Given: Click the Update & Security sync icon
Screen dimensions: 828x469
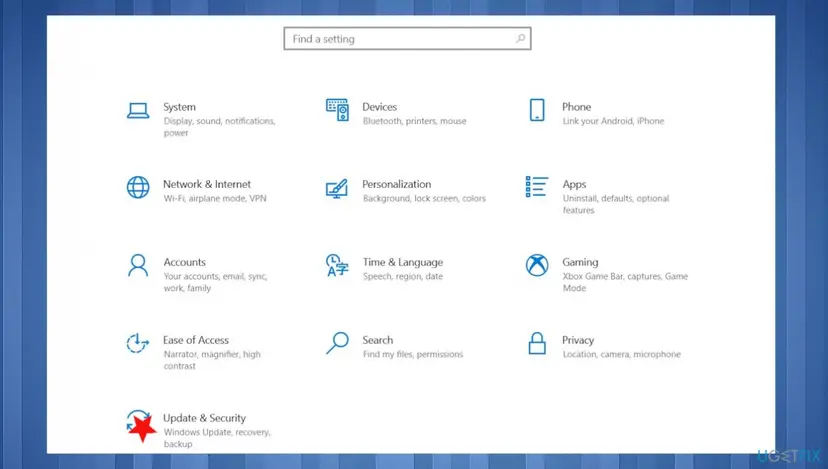Looking at the screenshot, I should tap(139, 424).
